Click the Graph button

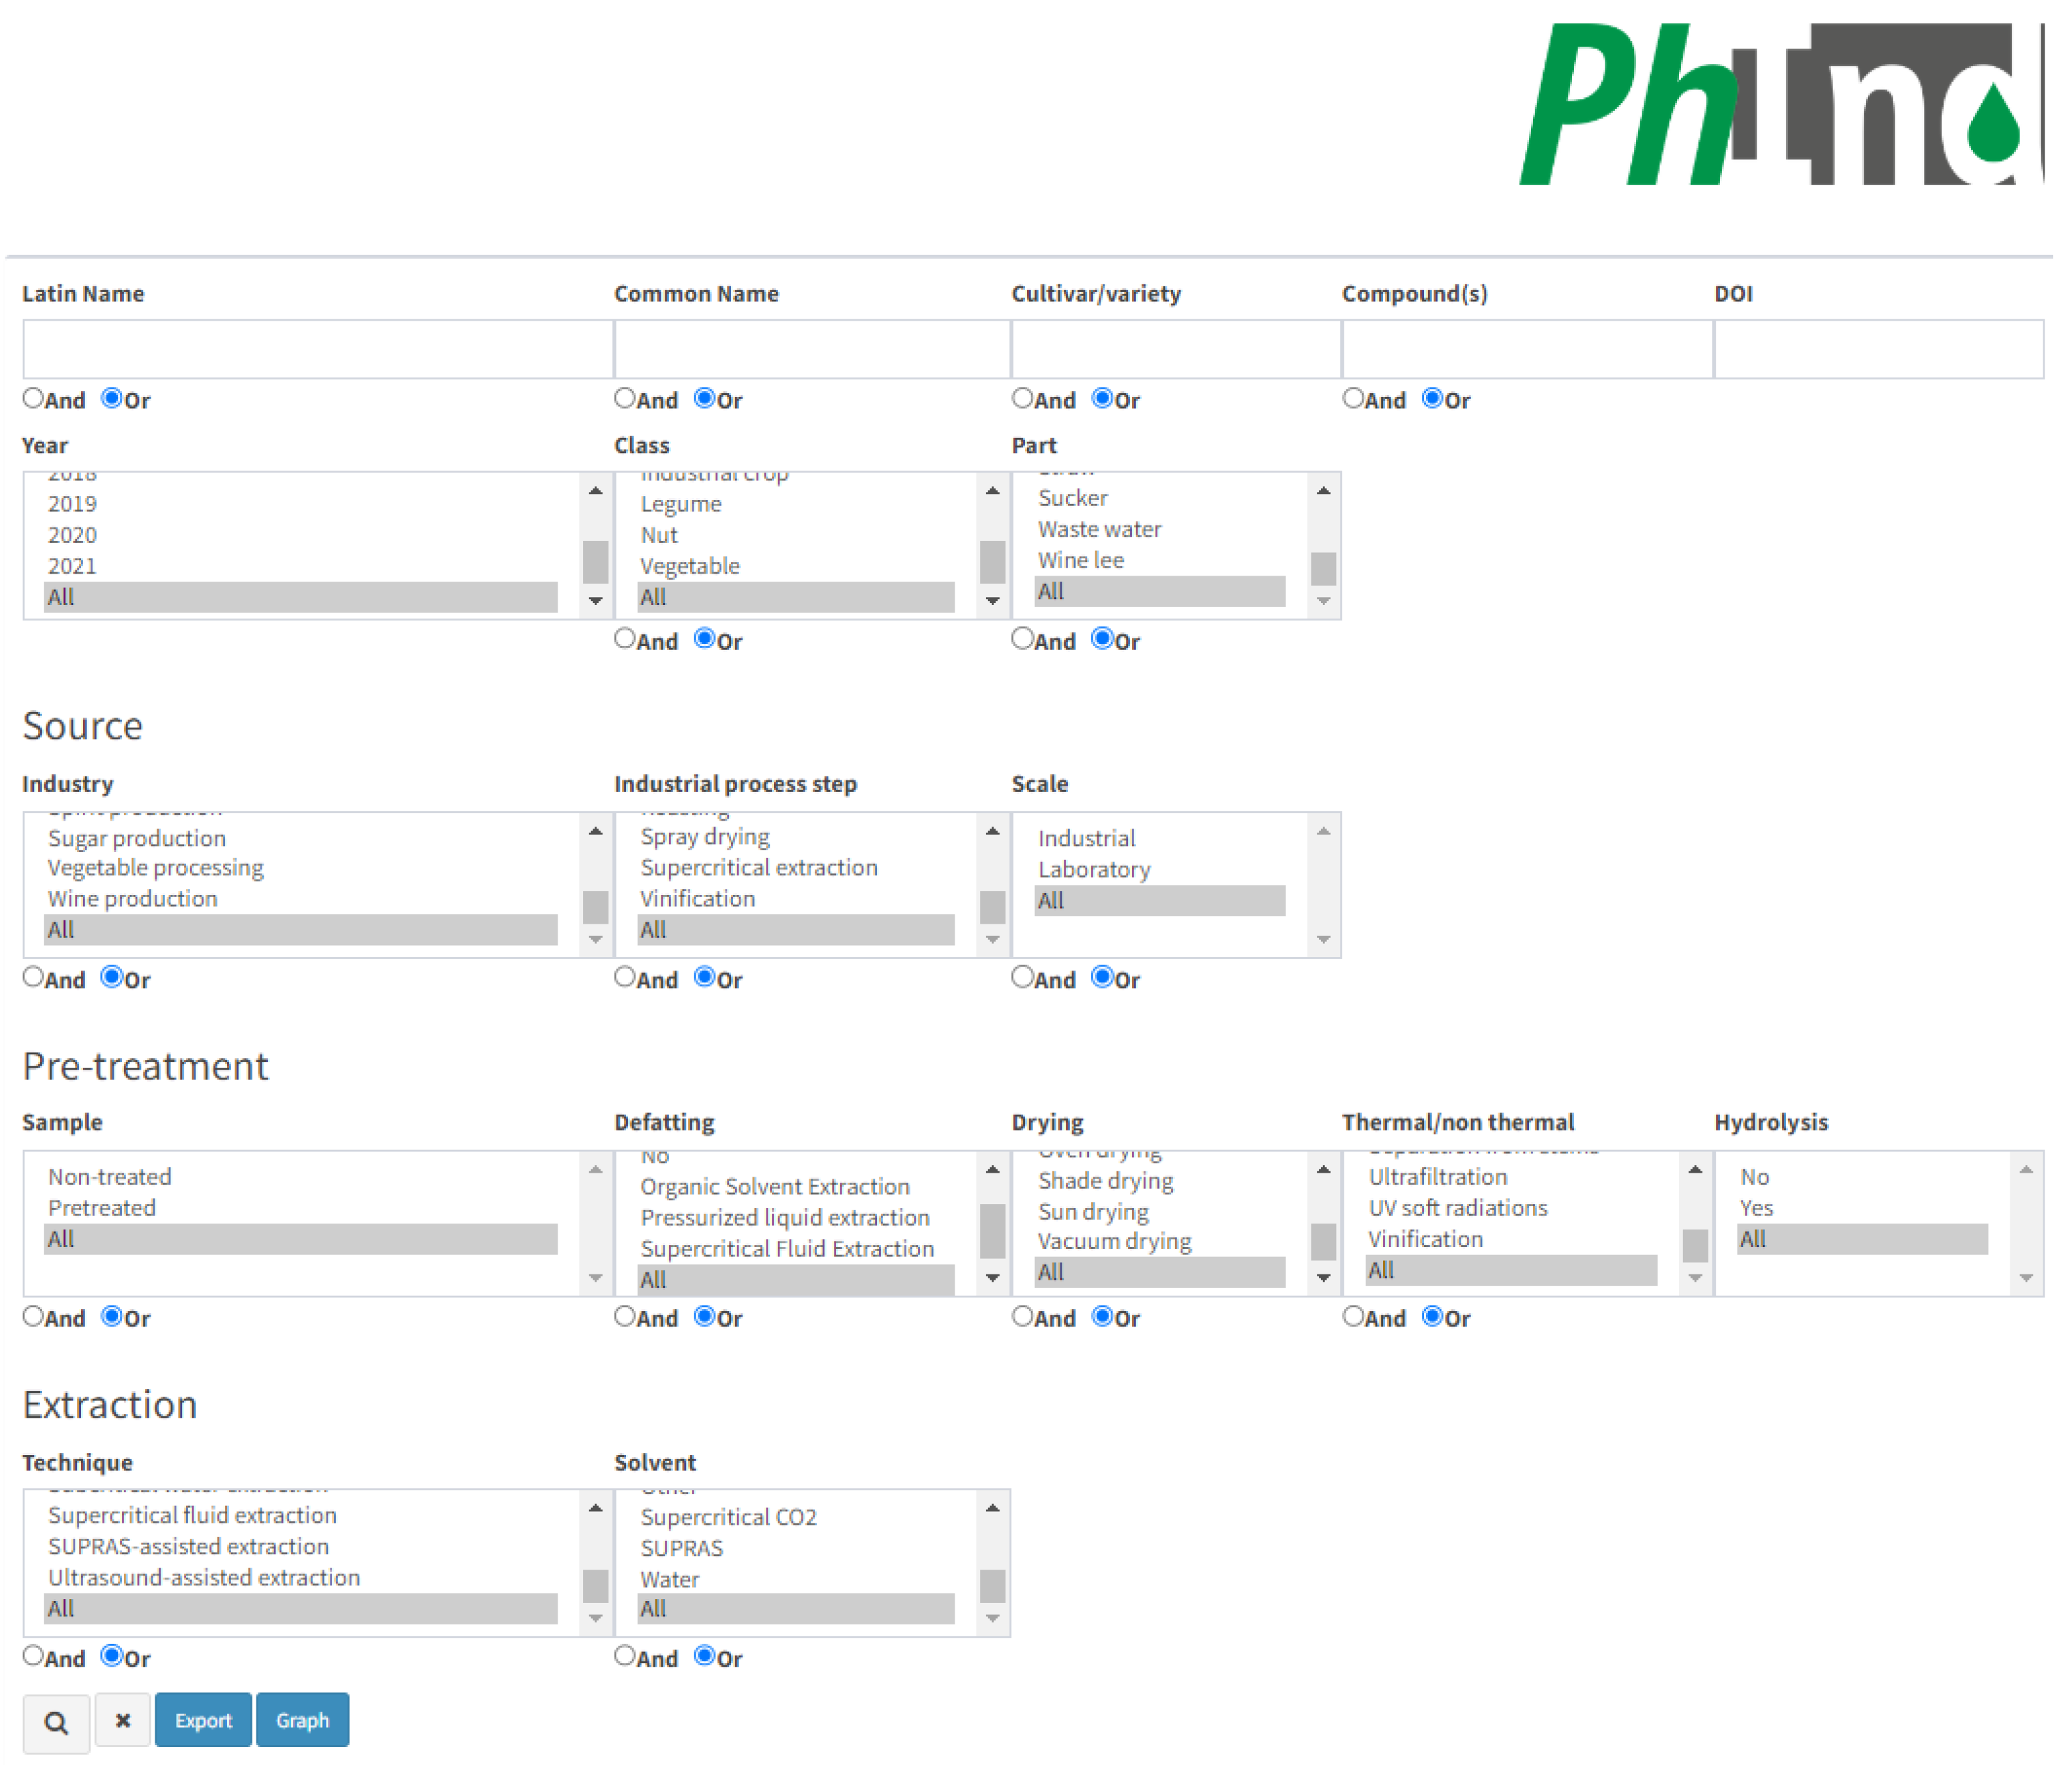pyautogui.click(x=302, y=1721)
